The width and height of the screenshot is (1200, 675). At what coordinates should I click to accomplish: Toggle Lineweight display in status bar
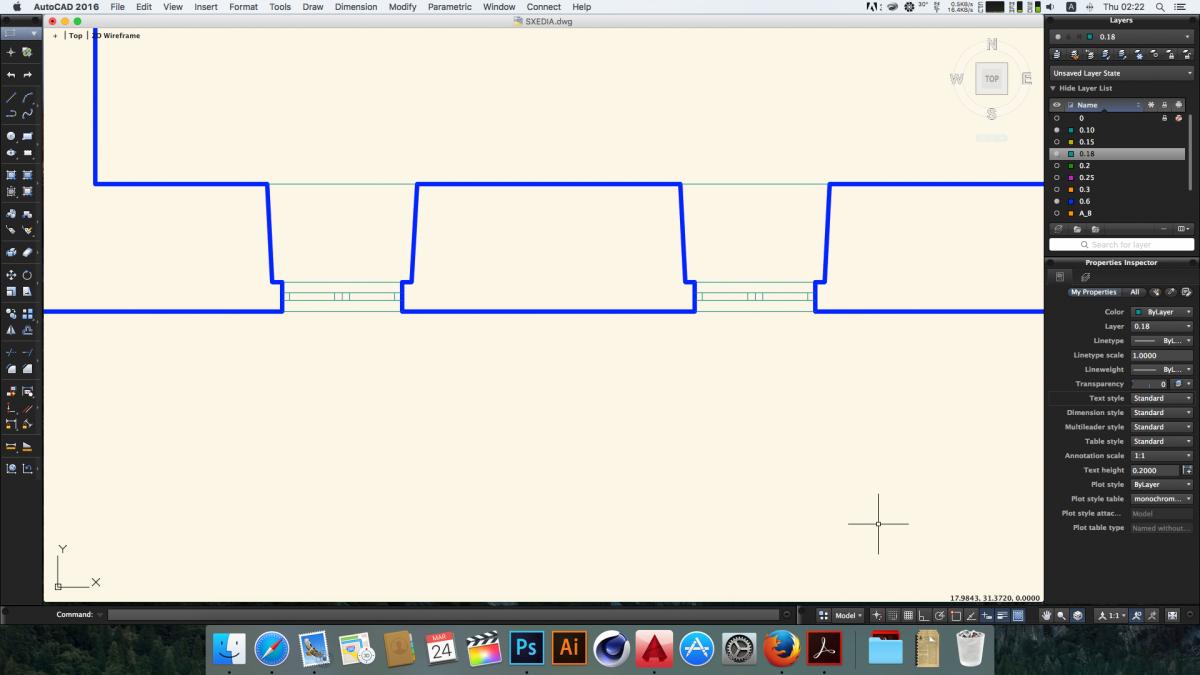[x=1002, y=615]
